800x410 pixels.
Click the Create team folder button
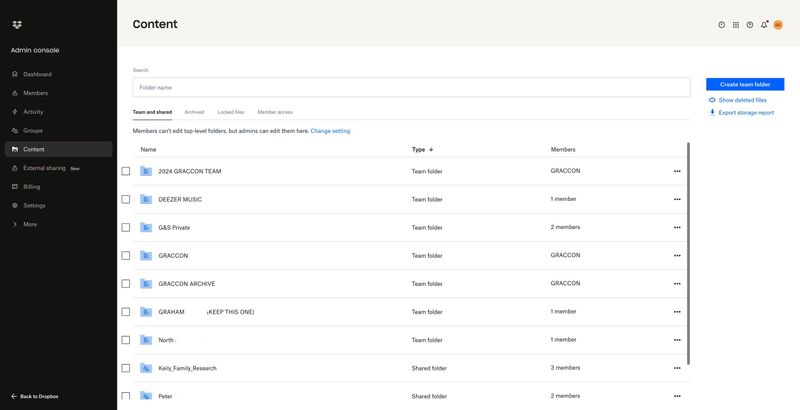pyautogui.click(x=744, y=84)
